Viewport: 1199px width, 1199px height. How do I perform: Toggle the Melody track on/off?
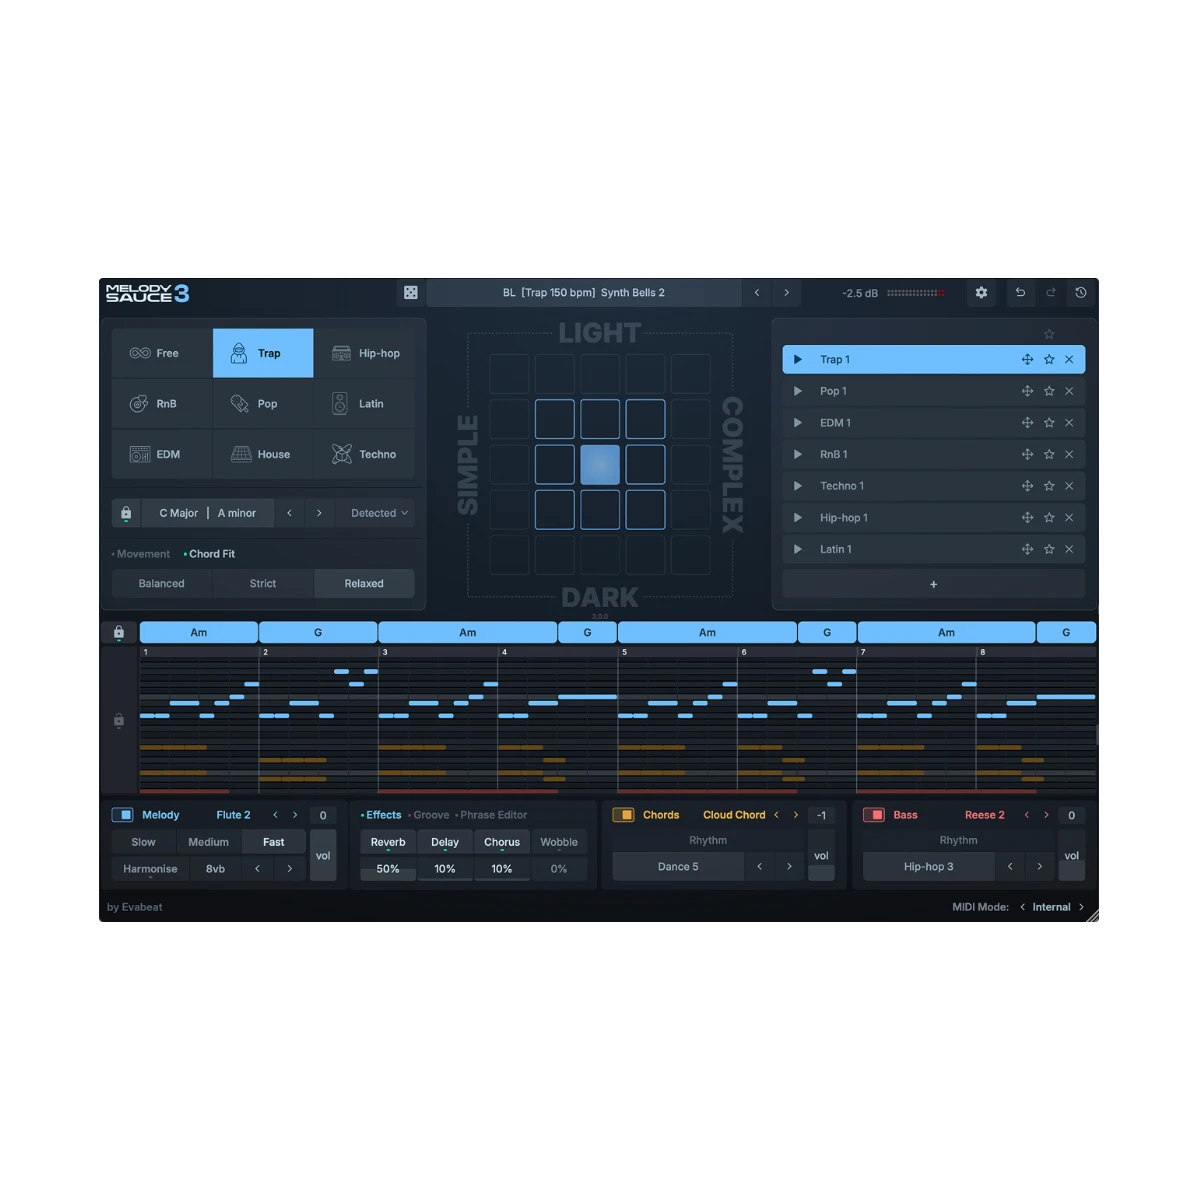pyautogui.click(x=122, y=815)
